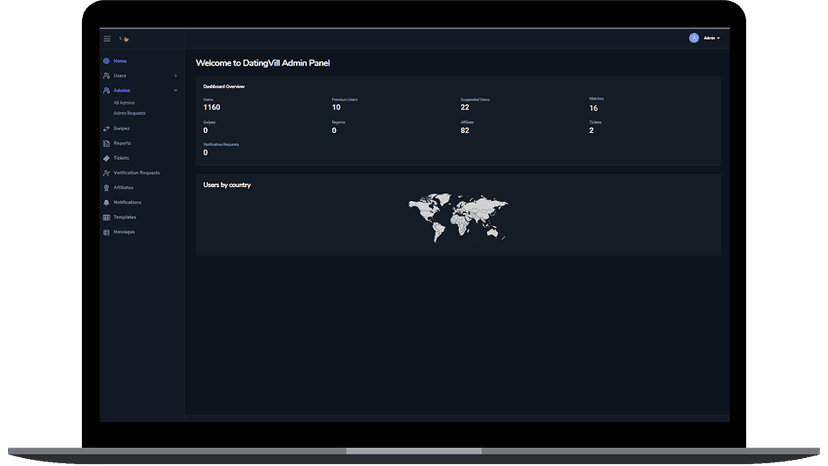Toggle the hamburger sidebar menu
The height and width of the screenshot is (466, 828).
coord(107,39)
